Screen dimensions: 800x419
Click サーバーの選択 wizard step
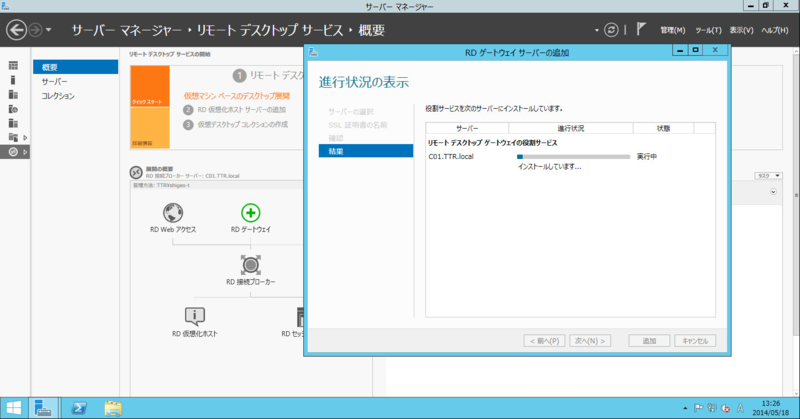(351, 111)
